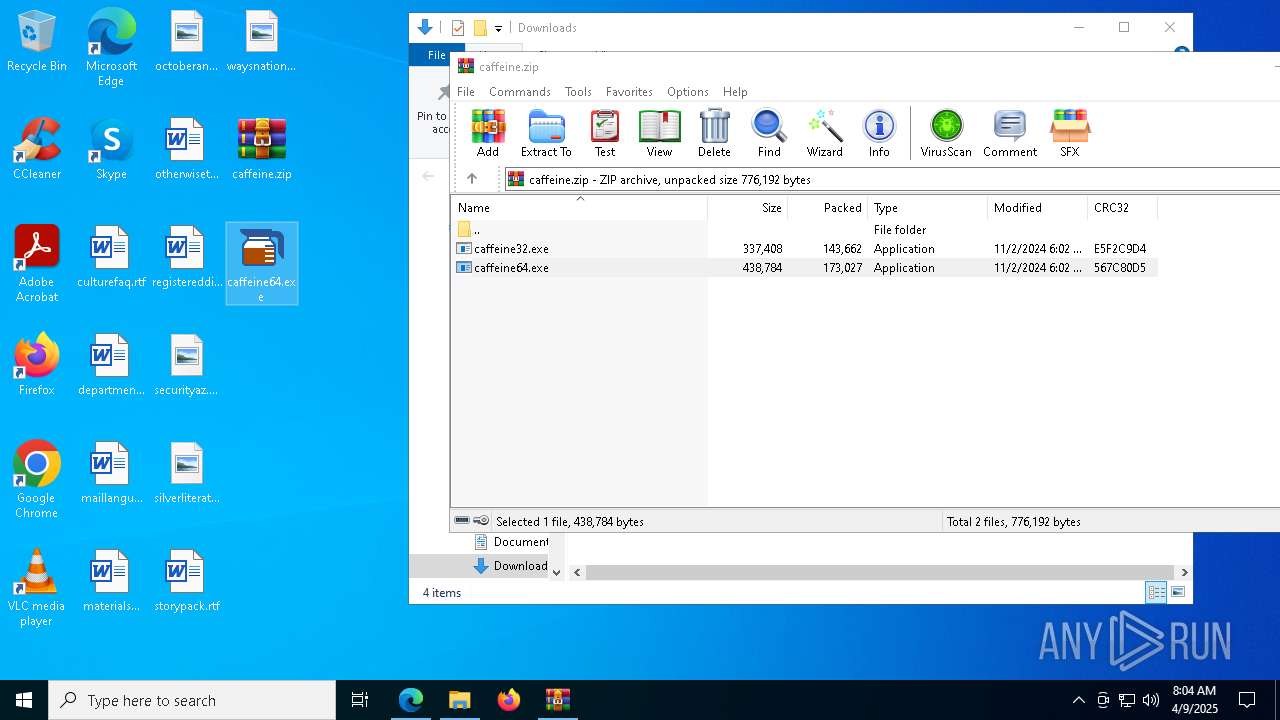
Task: Run the Test archive tool
Action: pos(605,134)
